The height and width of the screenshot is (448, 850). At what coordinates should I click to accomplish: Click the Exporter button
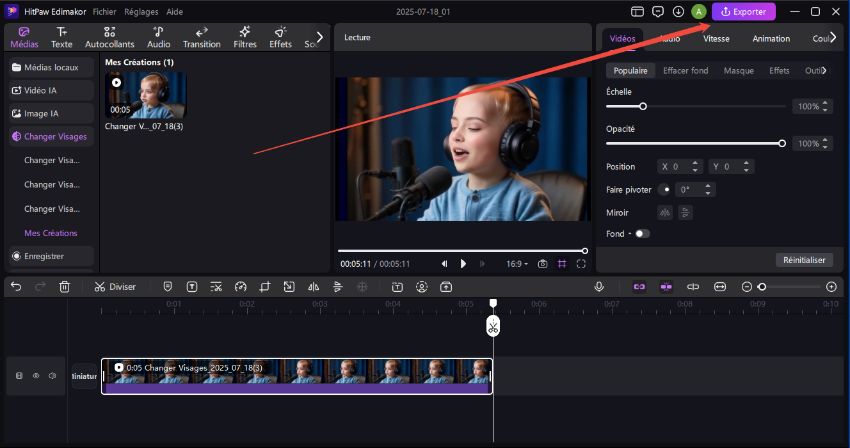(x=744, y=11)
